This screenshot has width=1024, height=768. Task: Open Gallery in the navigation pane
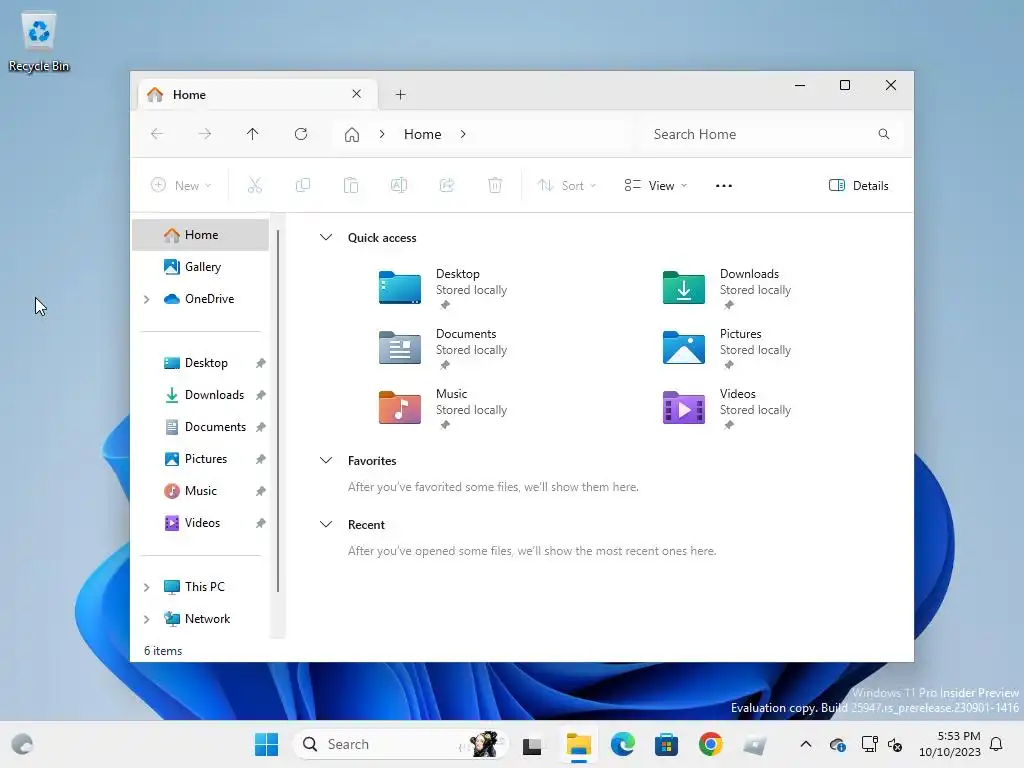tap(200, 267)
